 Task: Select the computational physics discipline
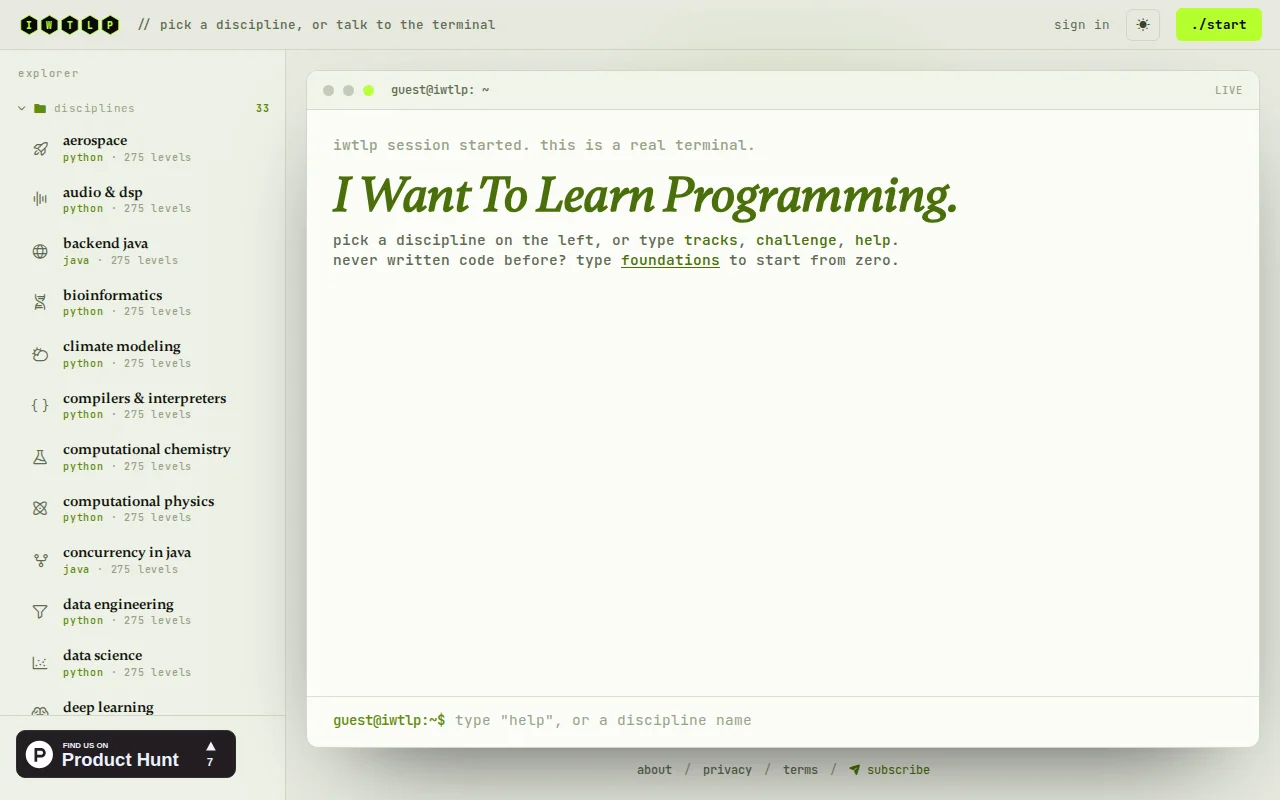(x=142, y=508)
